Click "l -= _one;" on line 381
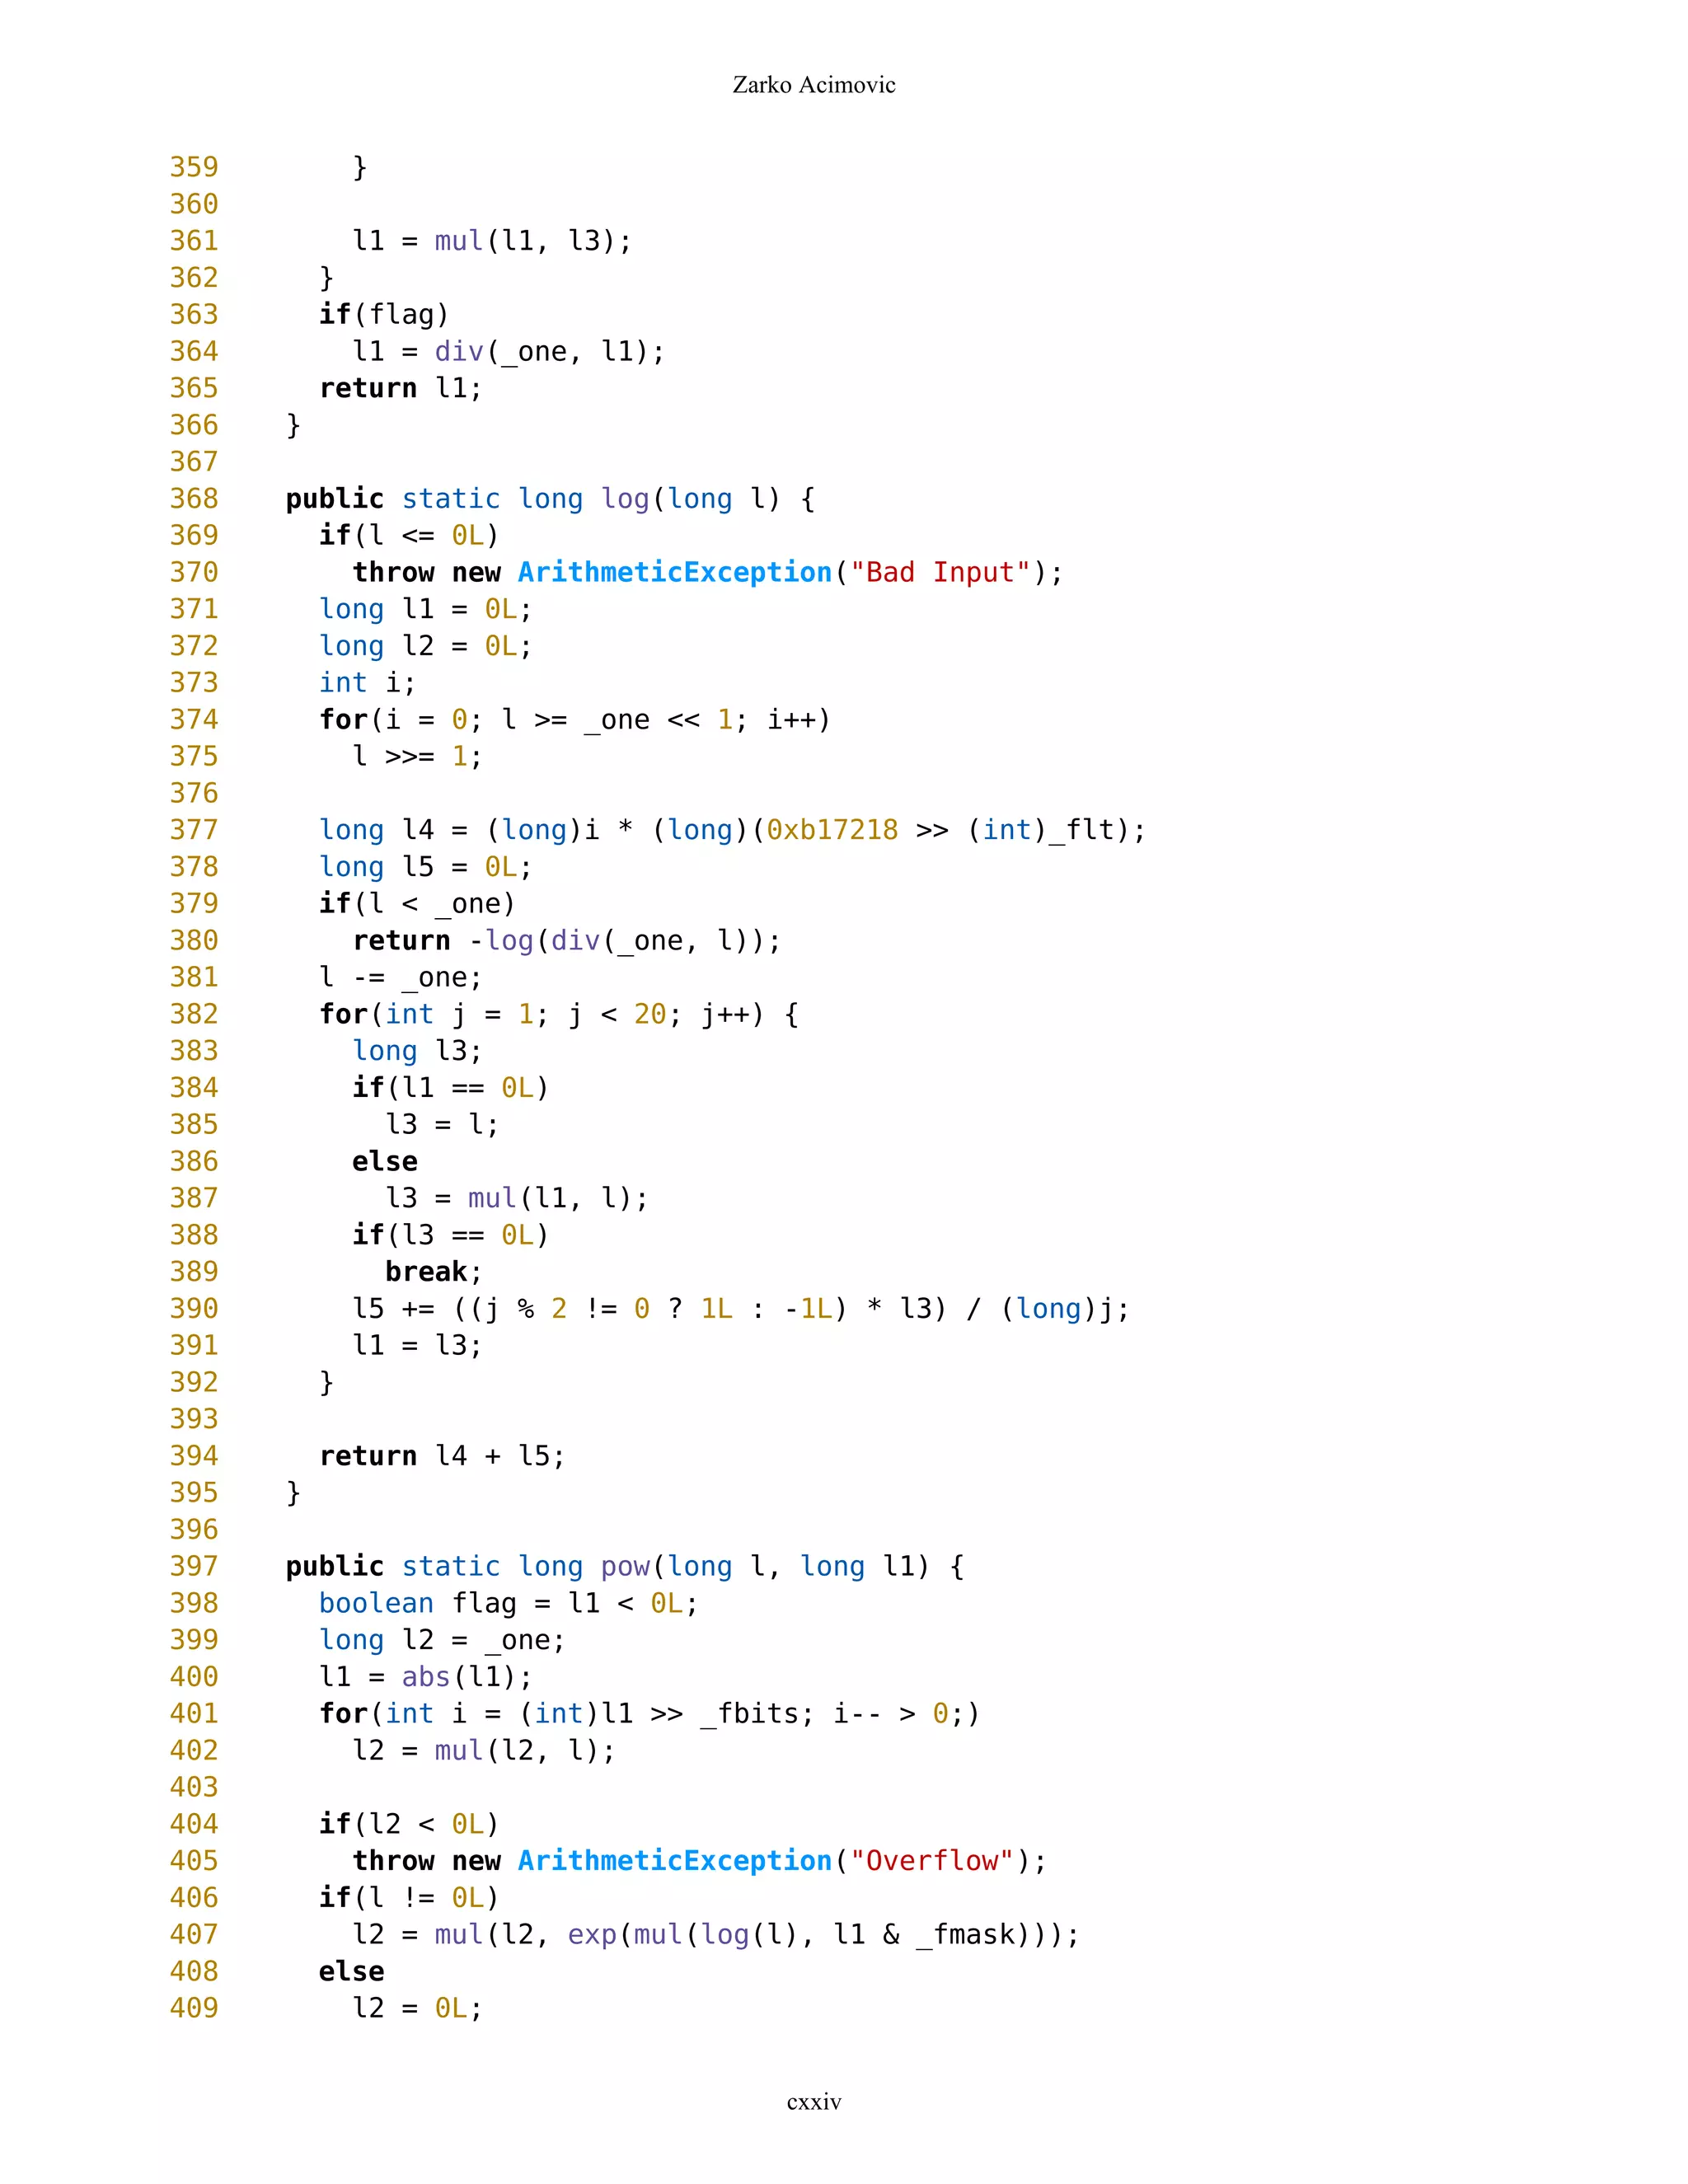Screen dimensions: 1688x2184 click(x=401, y=977)
